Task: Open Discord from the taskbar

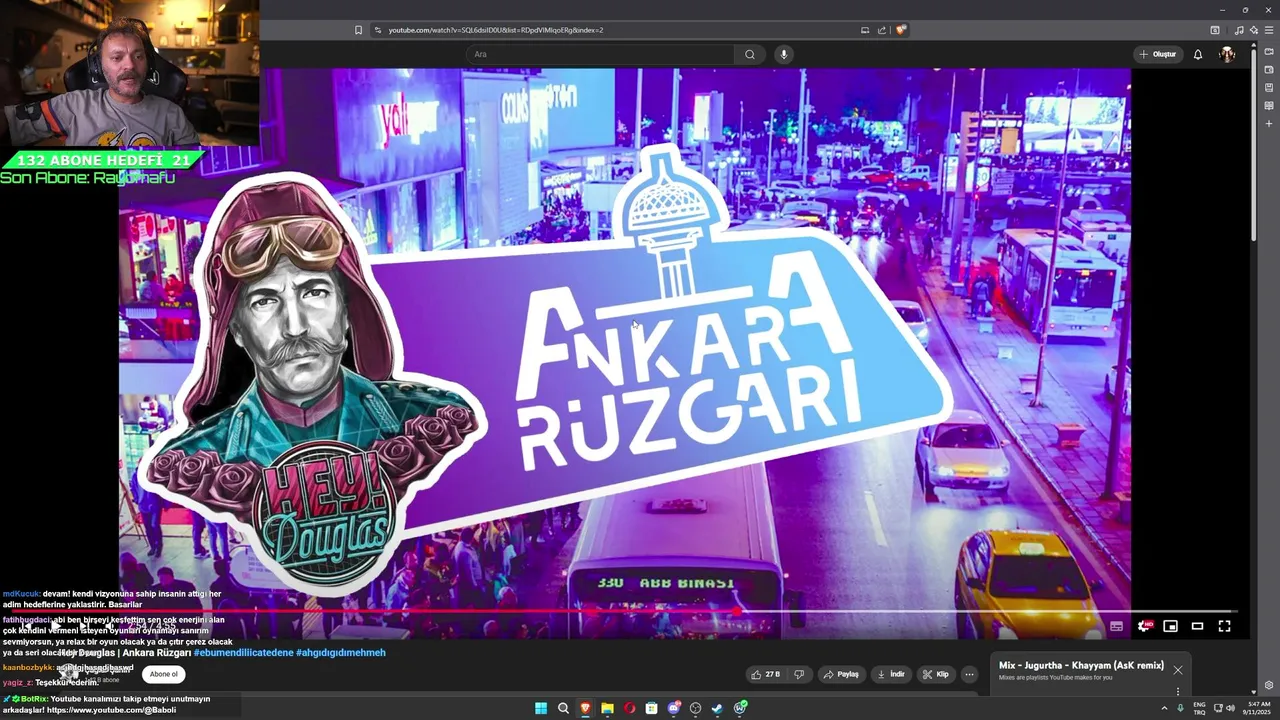Action: tap(674, 708)
